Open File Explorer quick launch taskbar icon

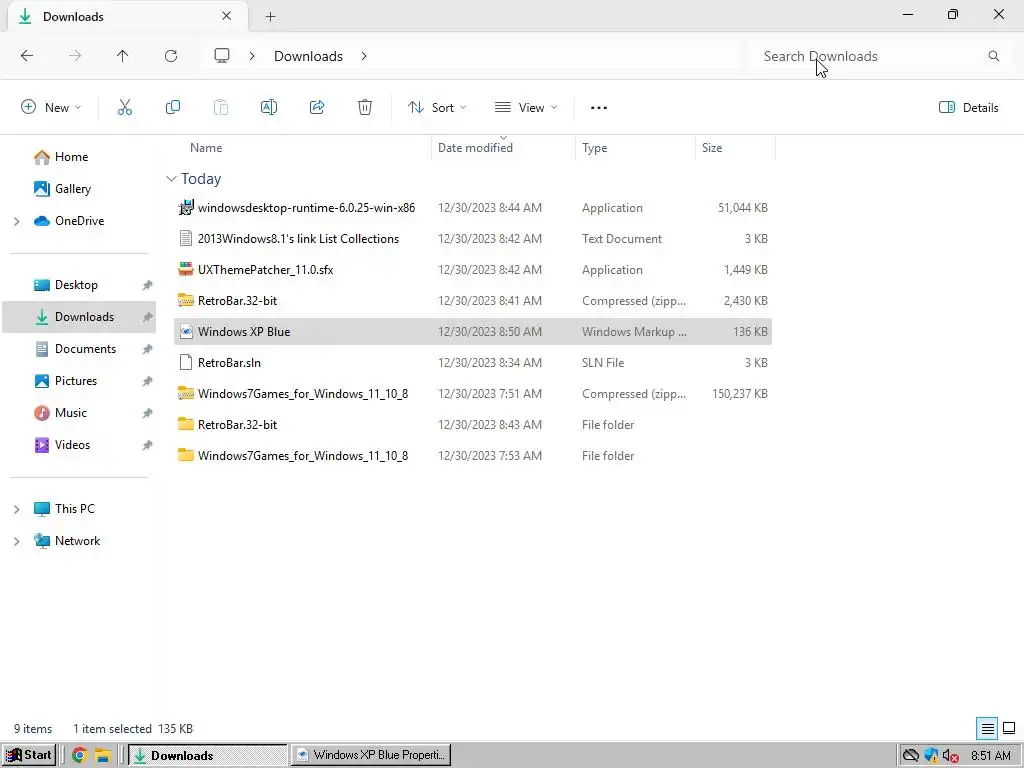tap(103, 756)
